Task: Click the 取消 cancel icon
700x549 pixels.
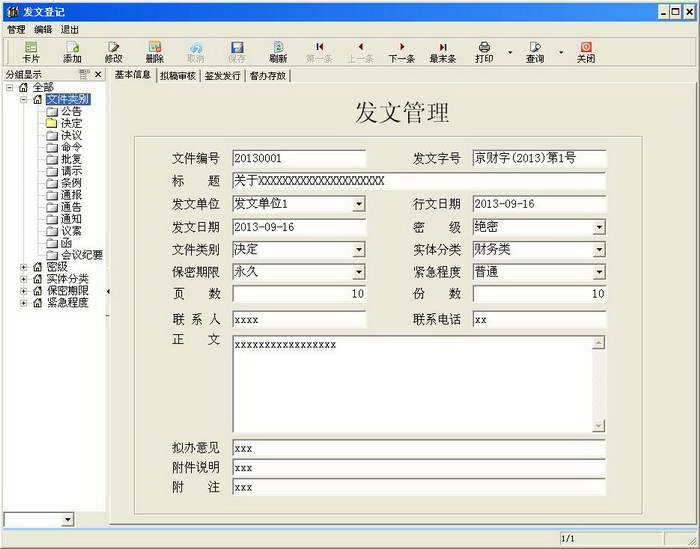Action: pos(196,52)
